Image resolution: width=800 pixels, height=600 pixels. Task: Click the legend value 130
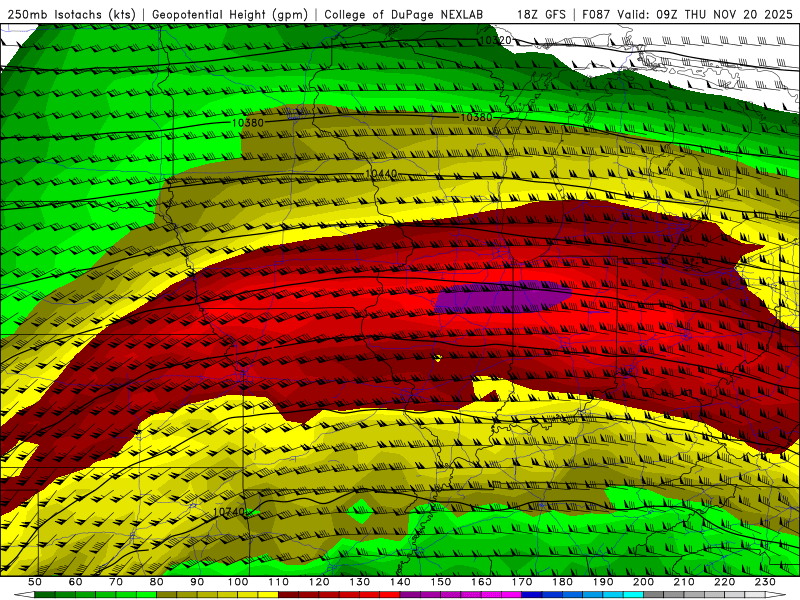click(360, 582)
